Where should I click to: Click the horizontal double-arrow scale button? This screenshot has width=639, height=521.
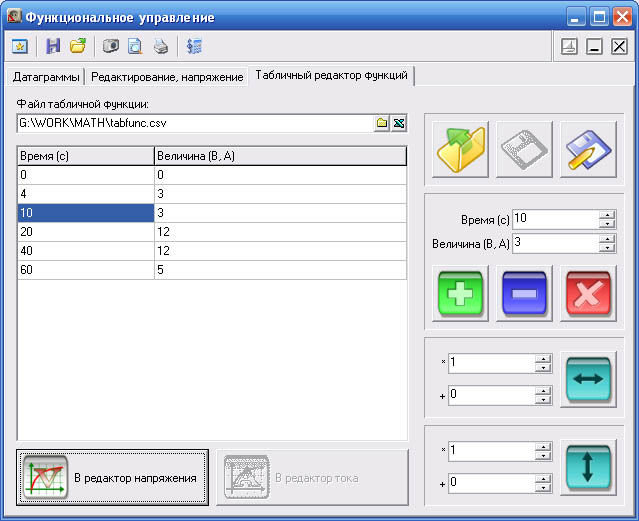pos(587,379)
